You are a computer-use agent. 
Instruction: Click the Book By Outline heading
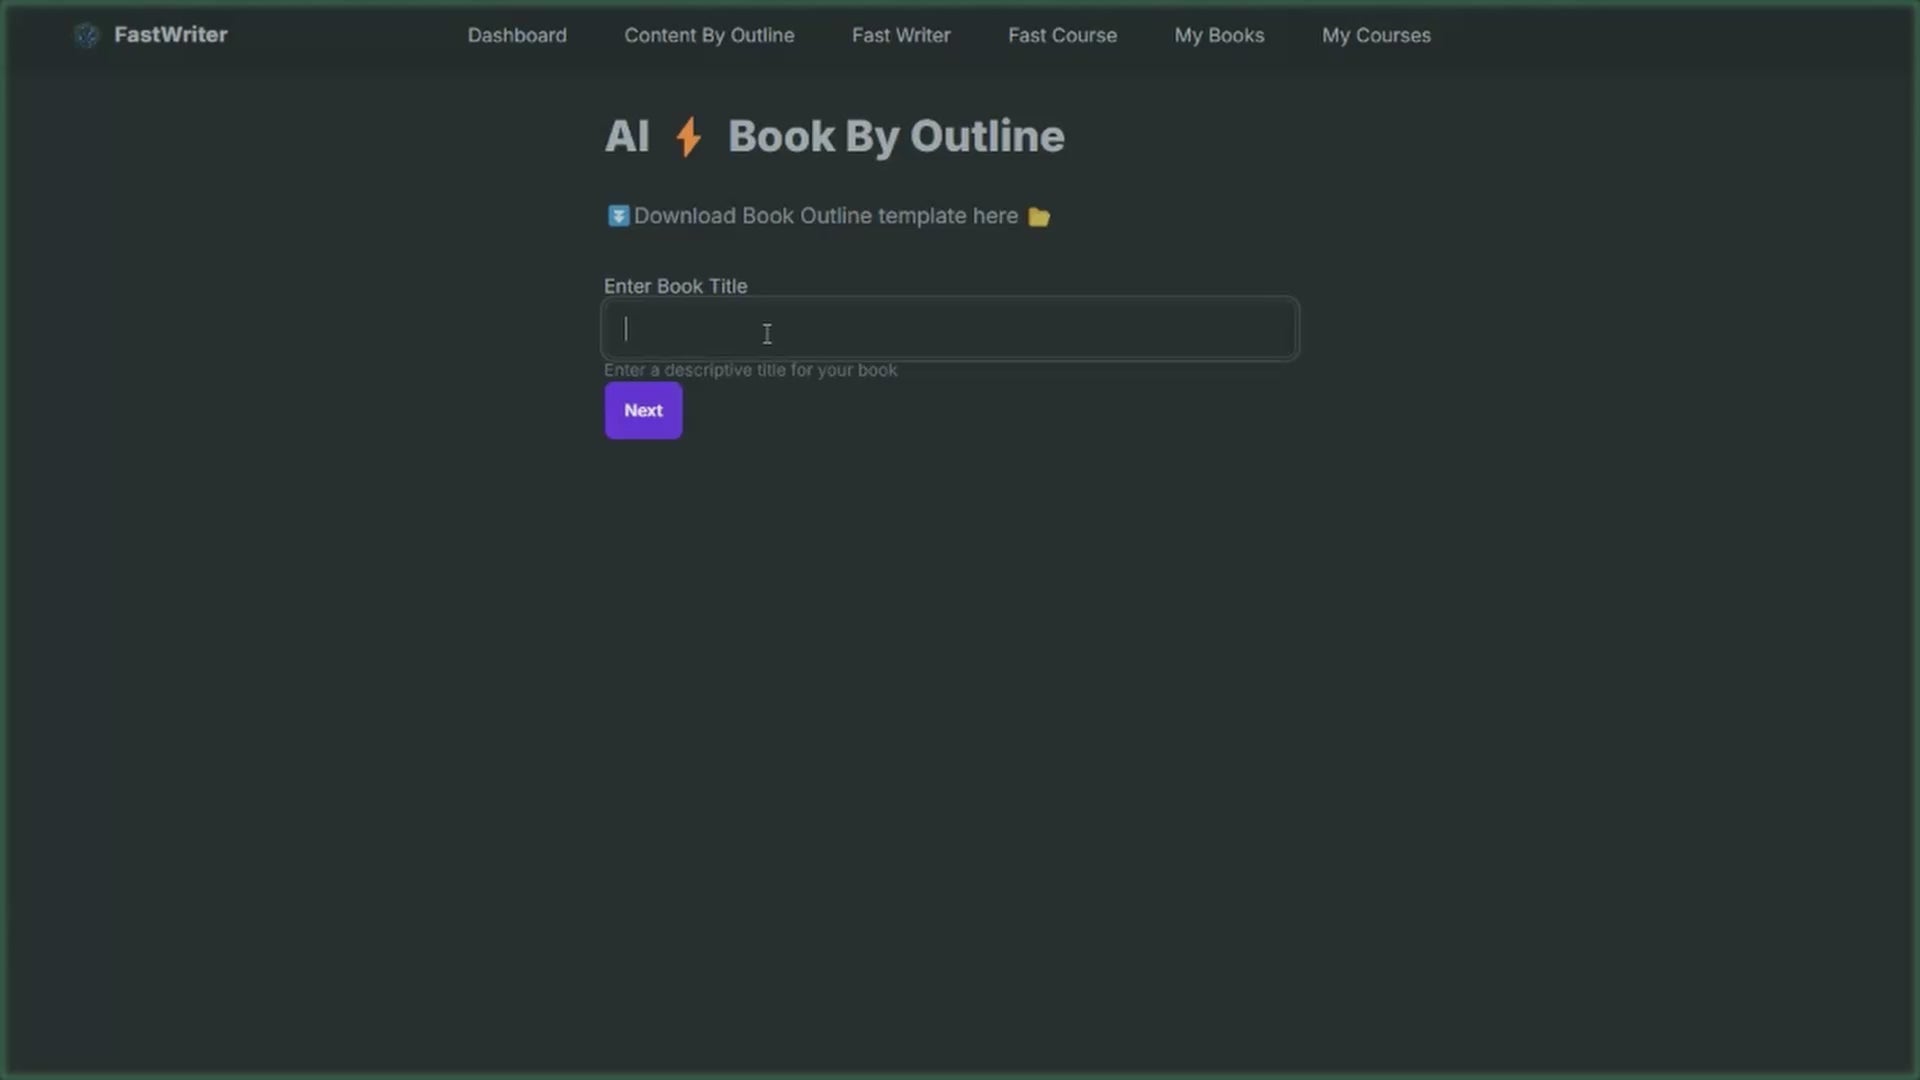[895, 137]
